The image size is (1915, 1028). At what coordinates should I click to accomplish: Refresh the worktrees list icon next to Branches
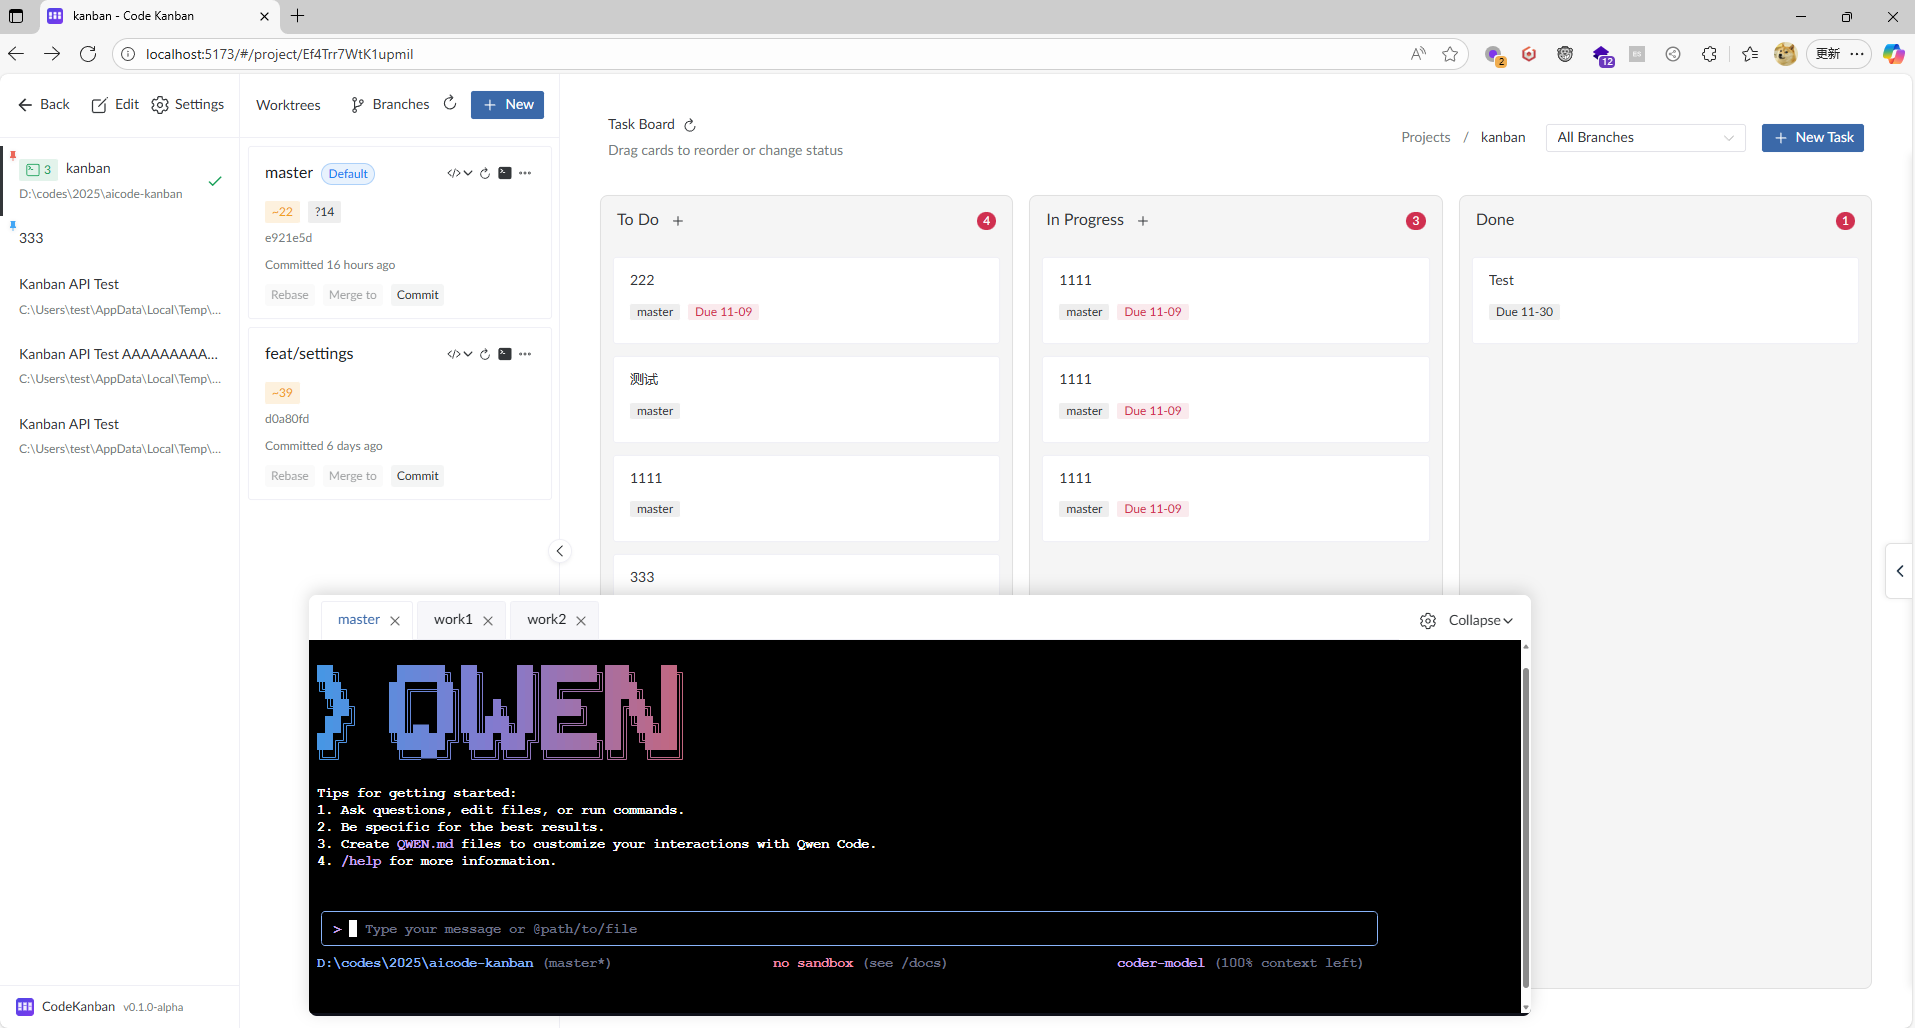point(450,103)
